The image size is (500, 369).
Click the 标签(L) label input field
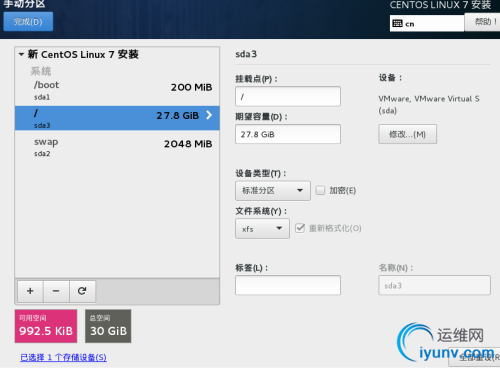pyautogui.click(x=288, y=285)
